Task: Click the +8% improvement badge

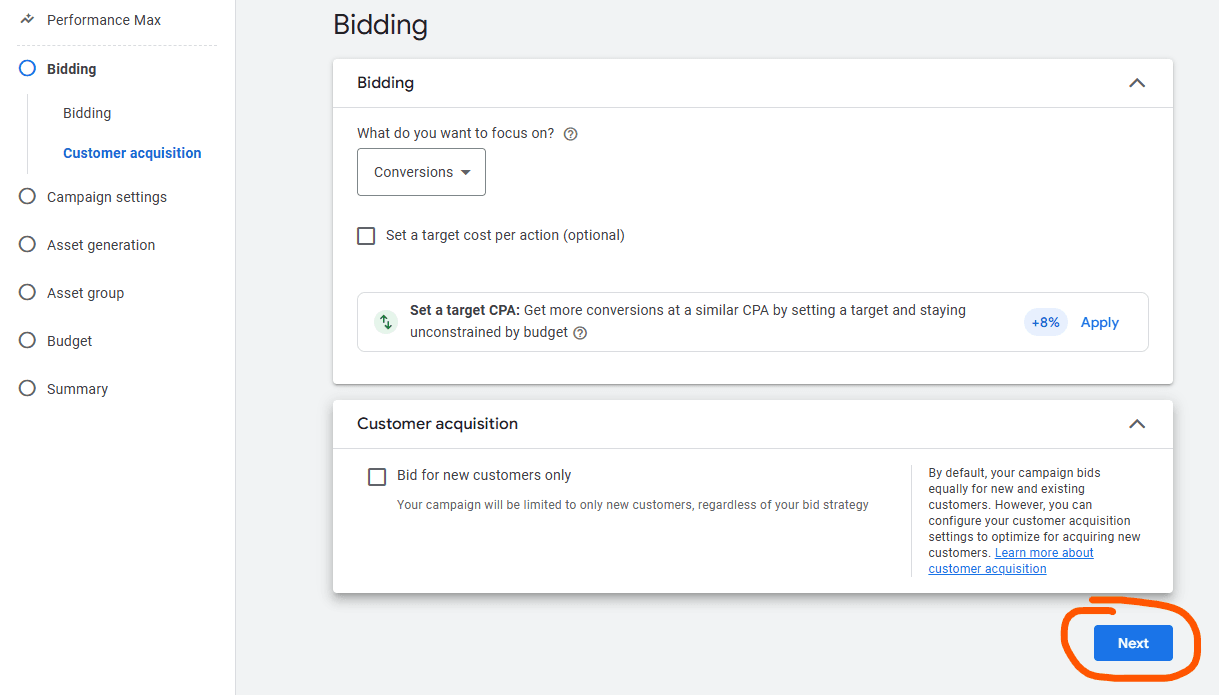Action: 1045,321
